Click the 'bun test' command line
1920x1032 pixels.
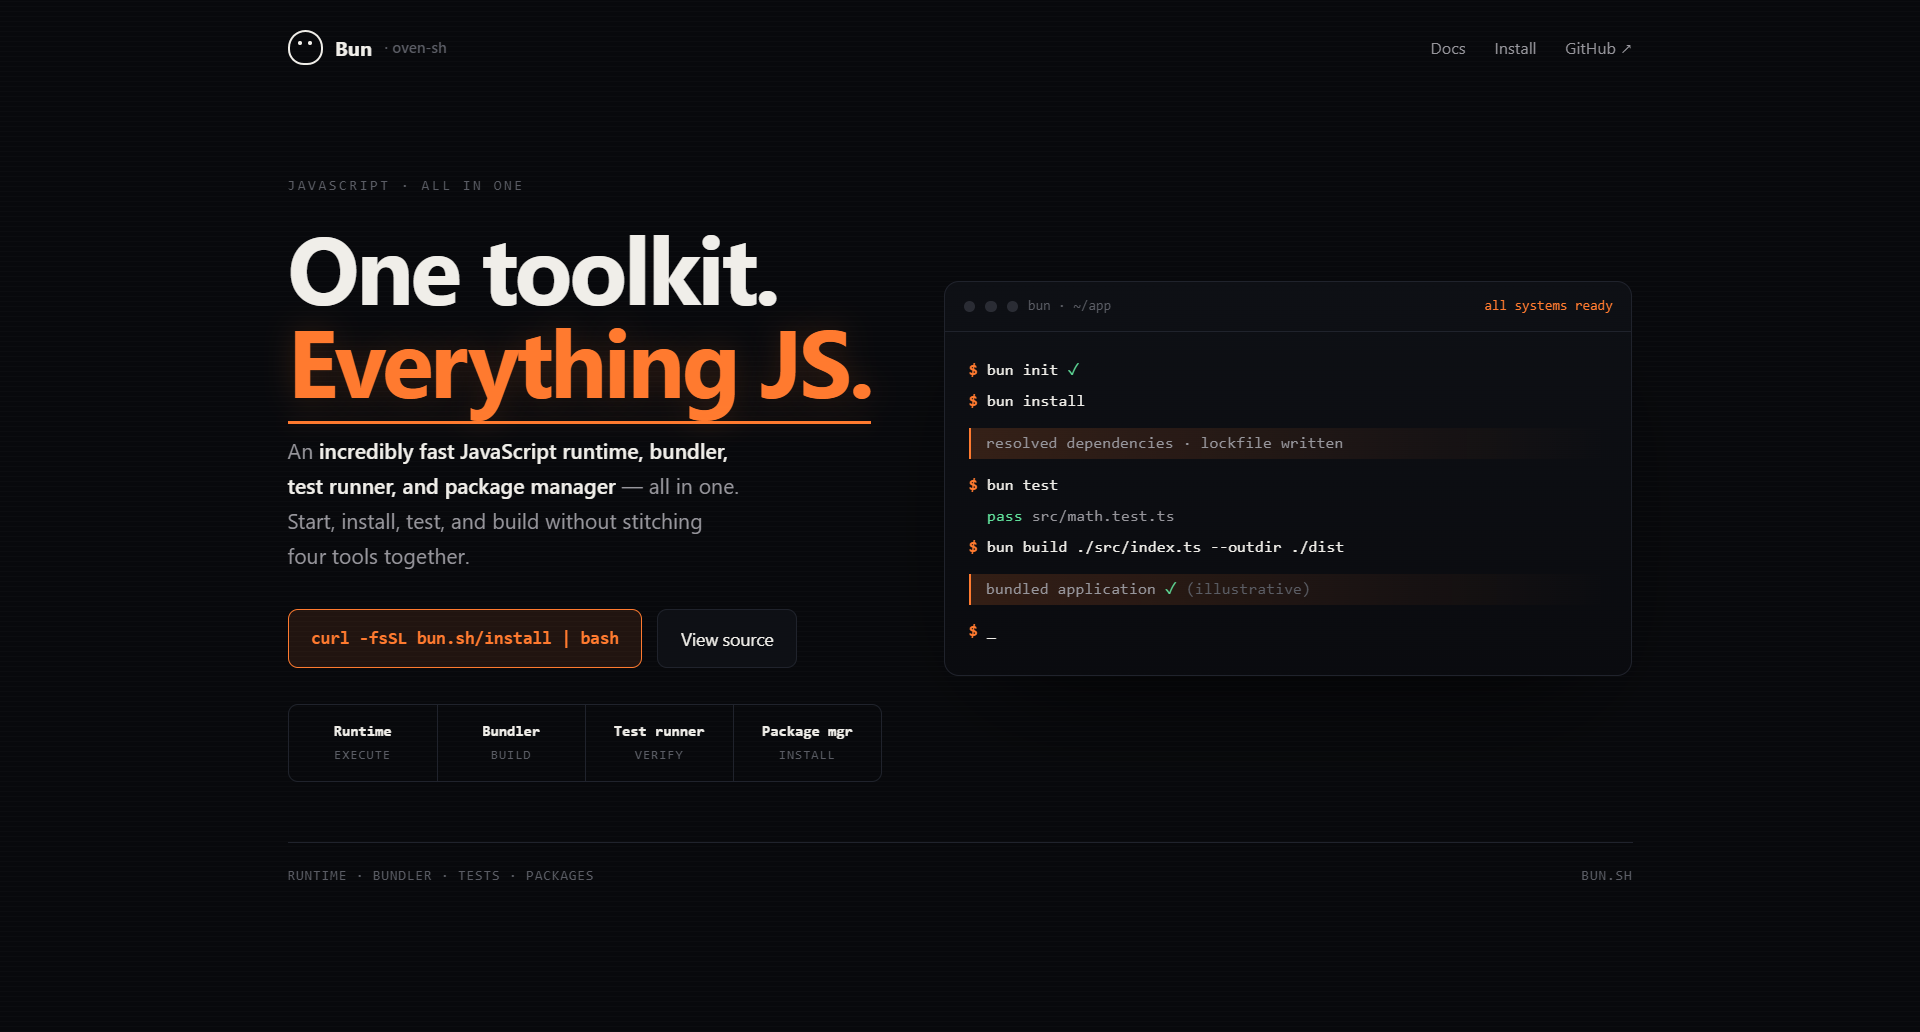point(1013,485)
